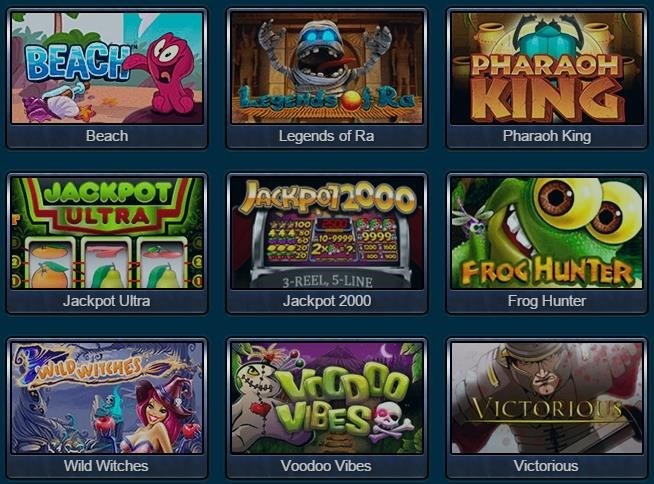Screen dimensions: 654x484
Task: Choose the Jackpot 2000 slot machine picture
Action: coord(327,233)
